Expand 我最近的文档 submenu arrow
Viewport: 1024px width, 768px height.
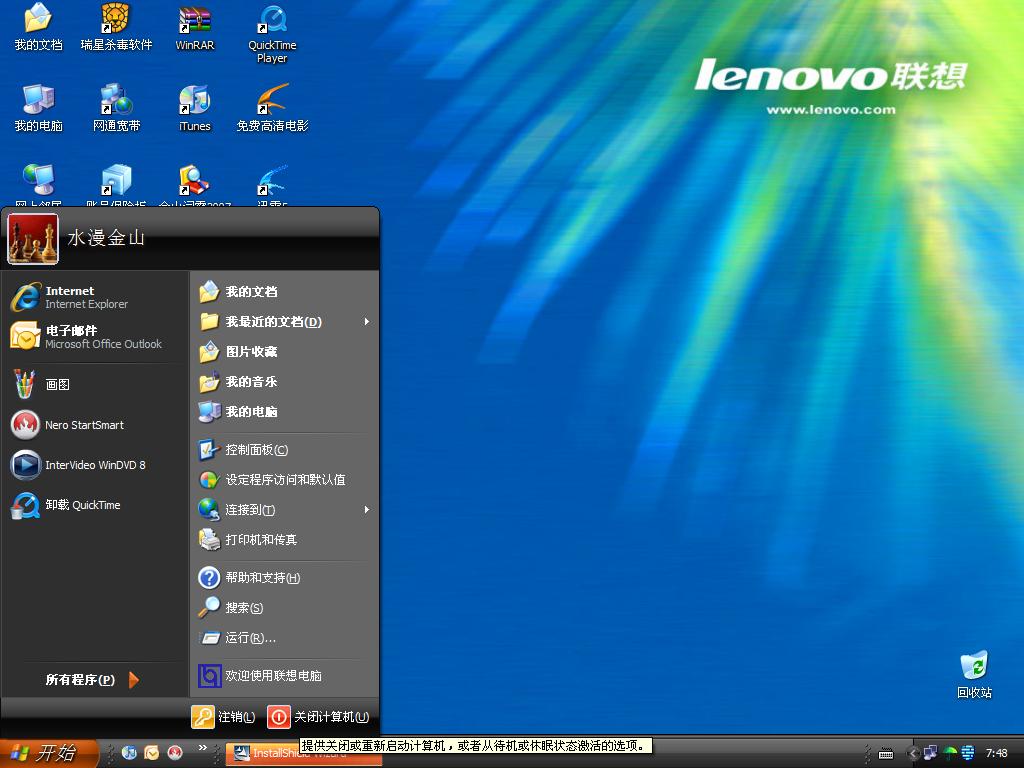pos(367,322)
